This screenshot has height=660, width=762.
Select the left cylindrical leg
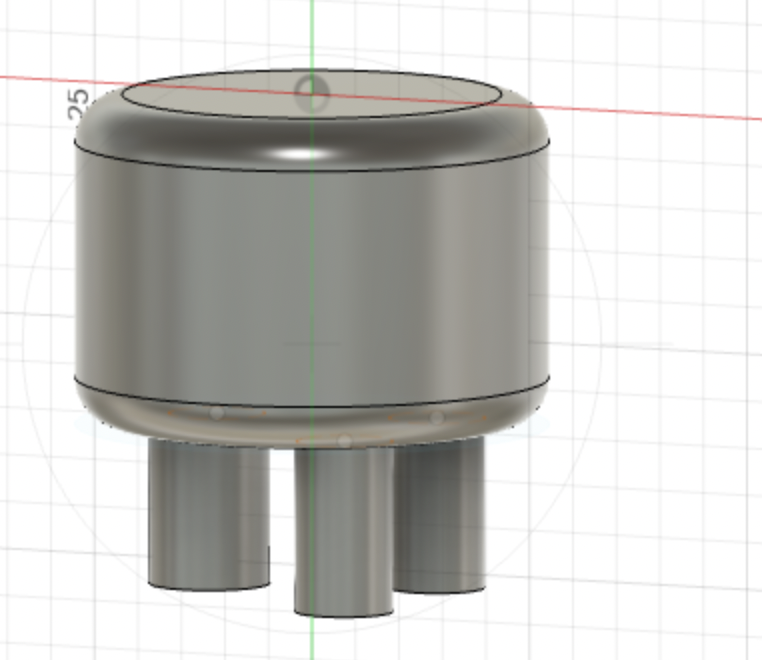(209, 515)
